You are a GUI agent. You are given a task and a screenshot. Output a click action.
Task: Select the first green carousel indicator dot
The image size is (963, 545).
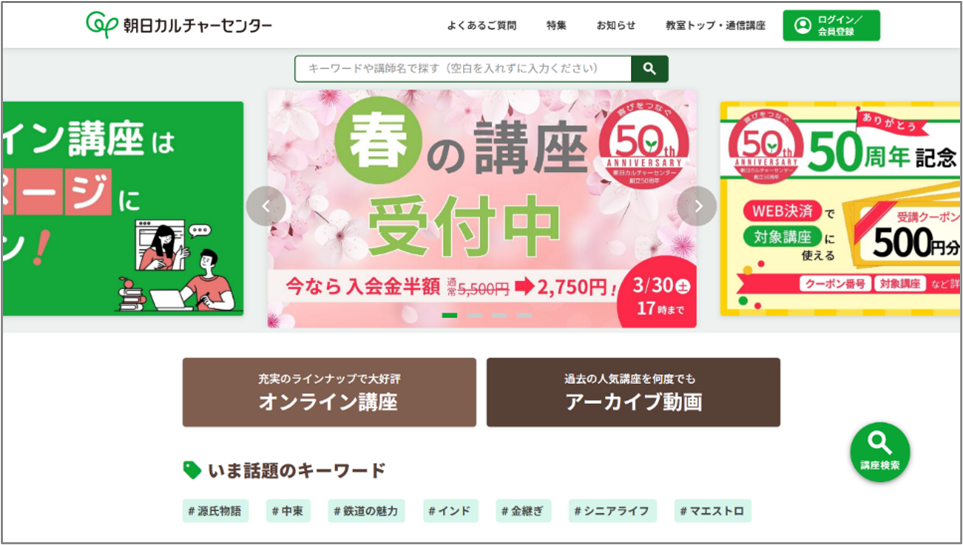coord(450,315)
